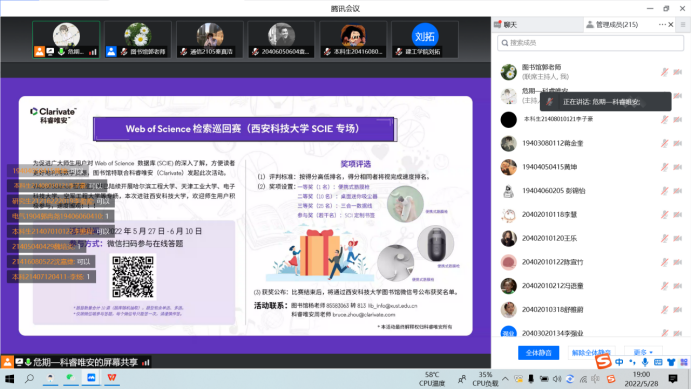Open the hamburger menu beside member panel
Image resolution: width=692 pixels, height=389 pixels.
click(x=683, y=25)
